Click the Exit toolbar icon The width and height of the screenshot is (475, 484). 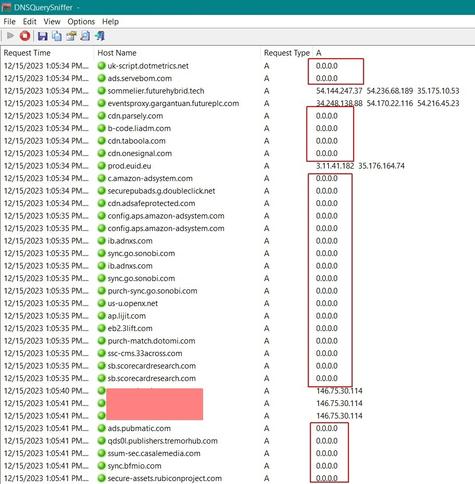pyautogui.click(x=100, y=36)
